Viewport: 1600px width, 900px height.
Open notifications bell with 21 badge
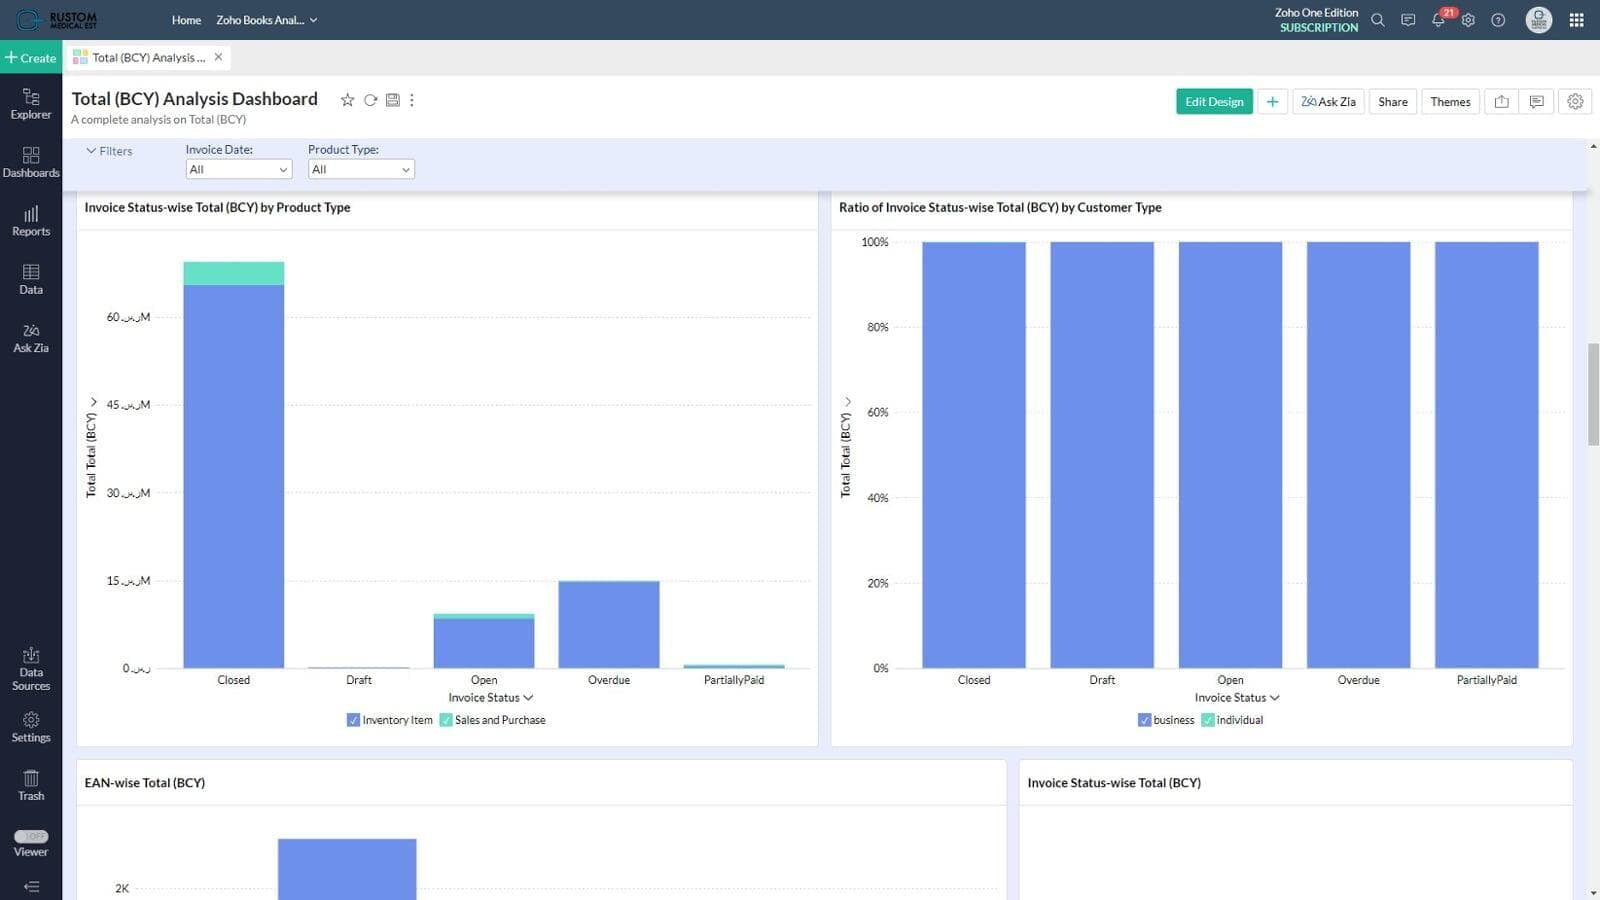pos(1438,20)
